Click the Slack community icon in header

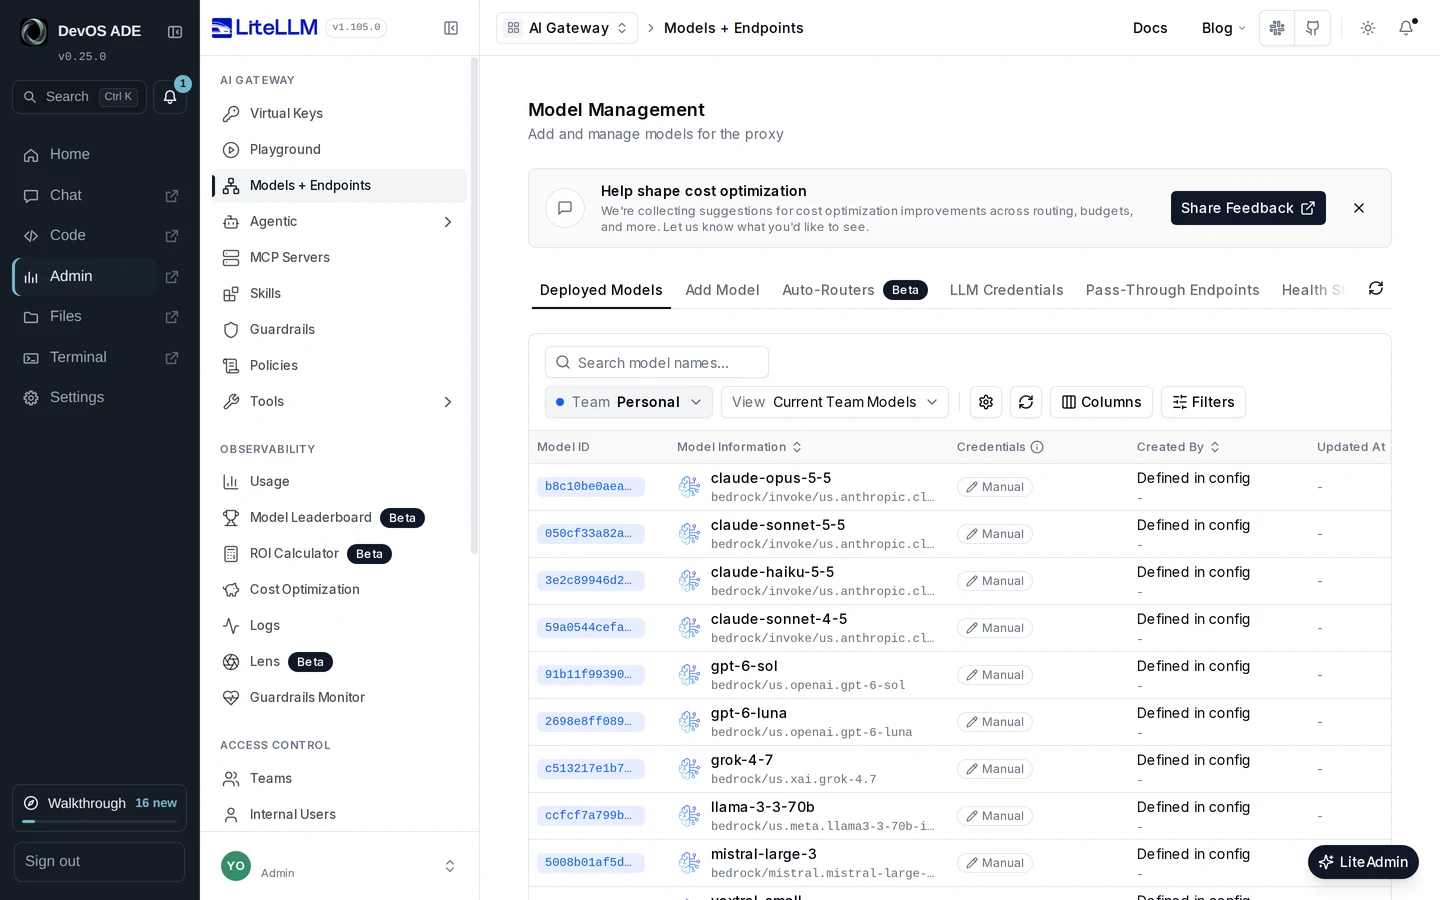1277,28
